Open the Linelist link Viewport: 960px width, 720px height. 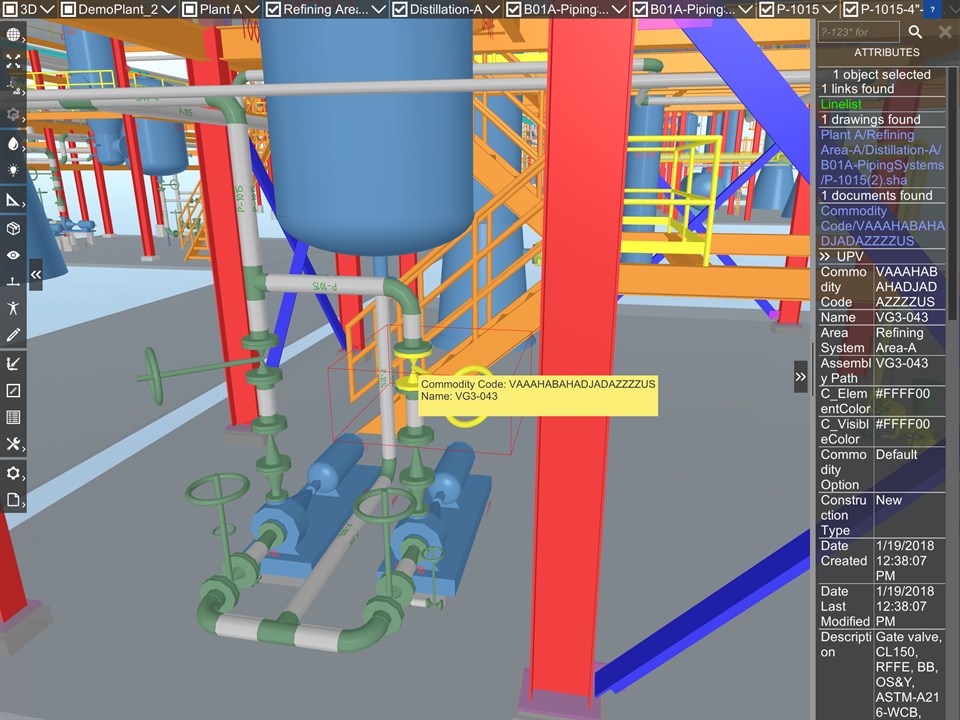coord(841,104)
